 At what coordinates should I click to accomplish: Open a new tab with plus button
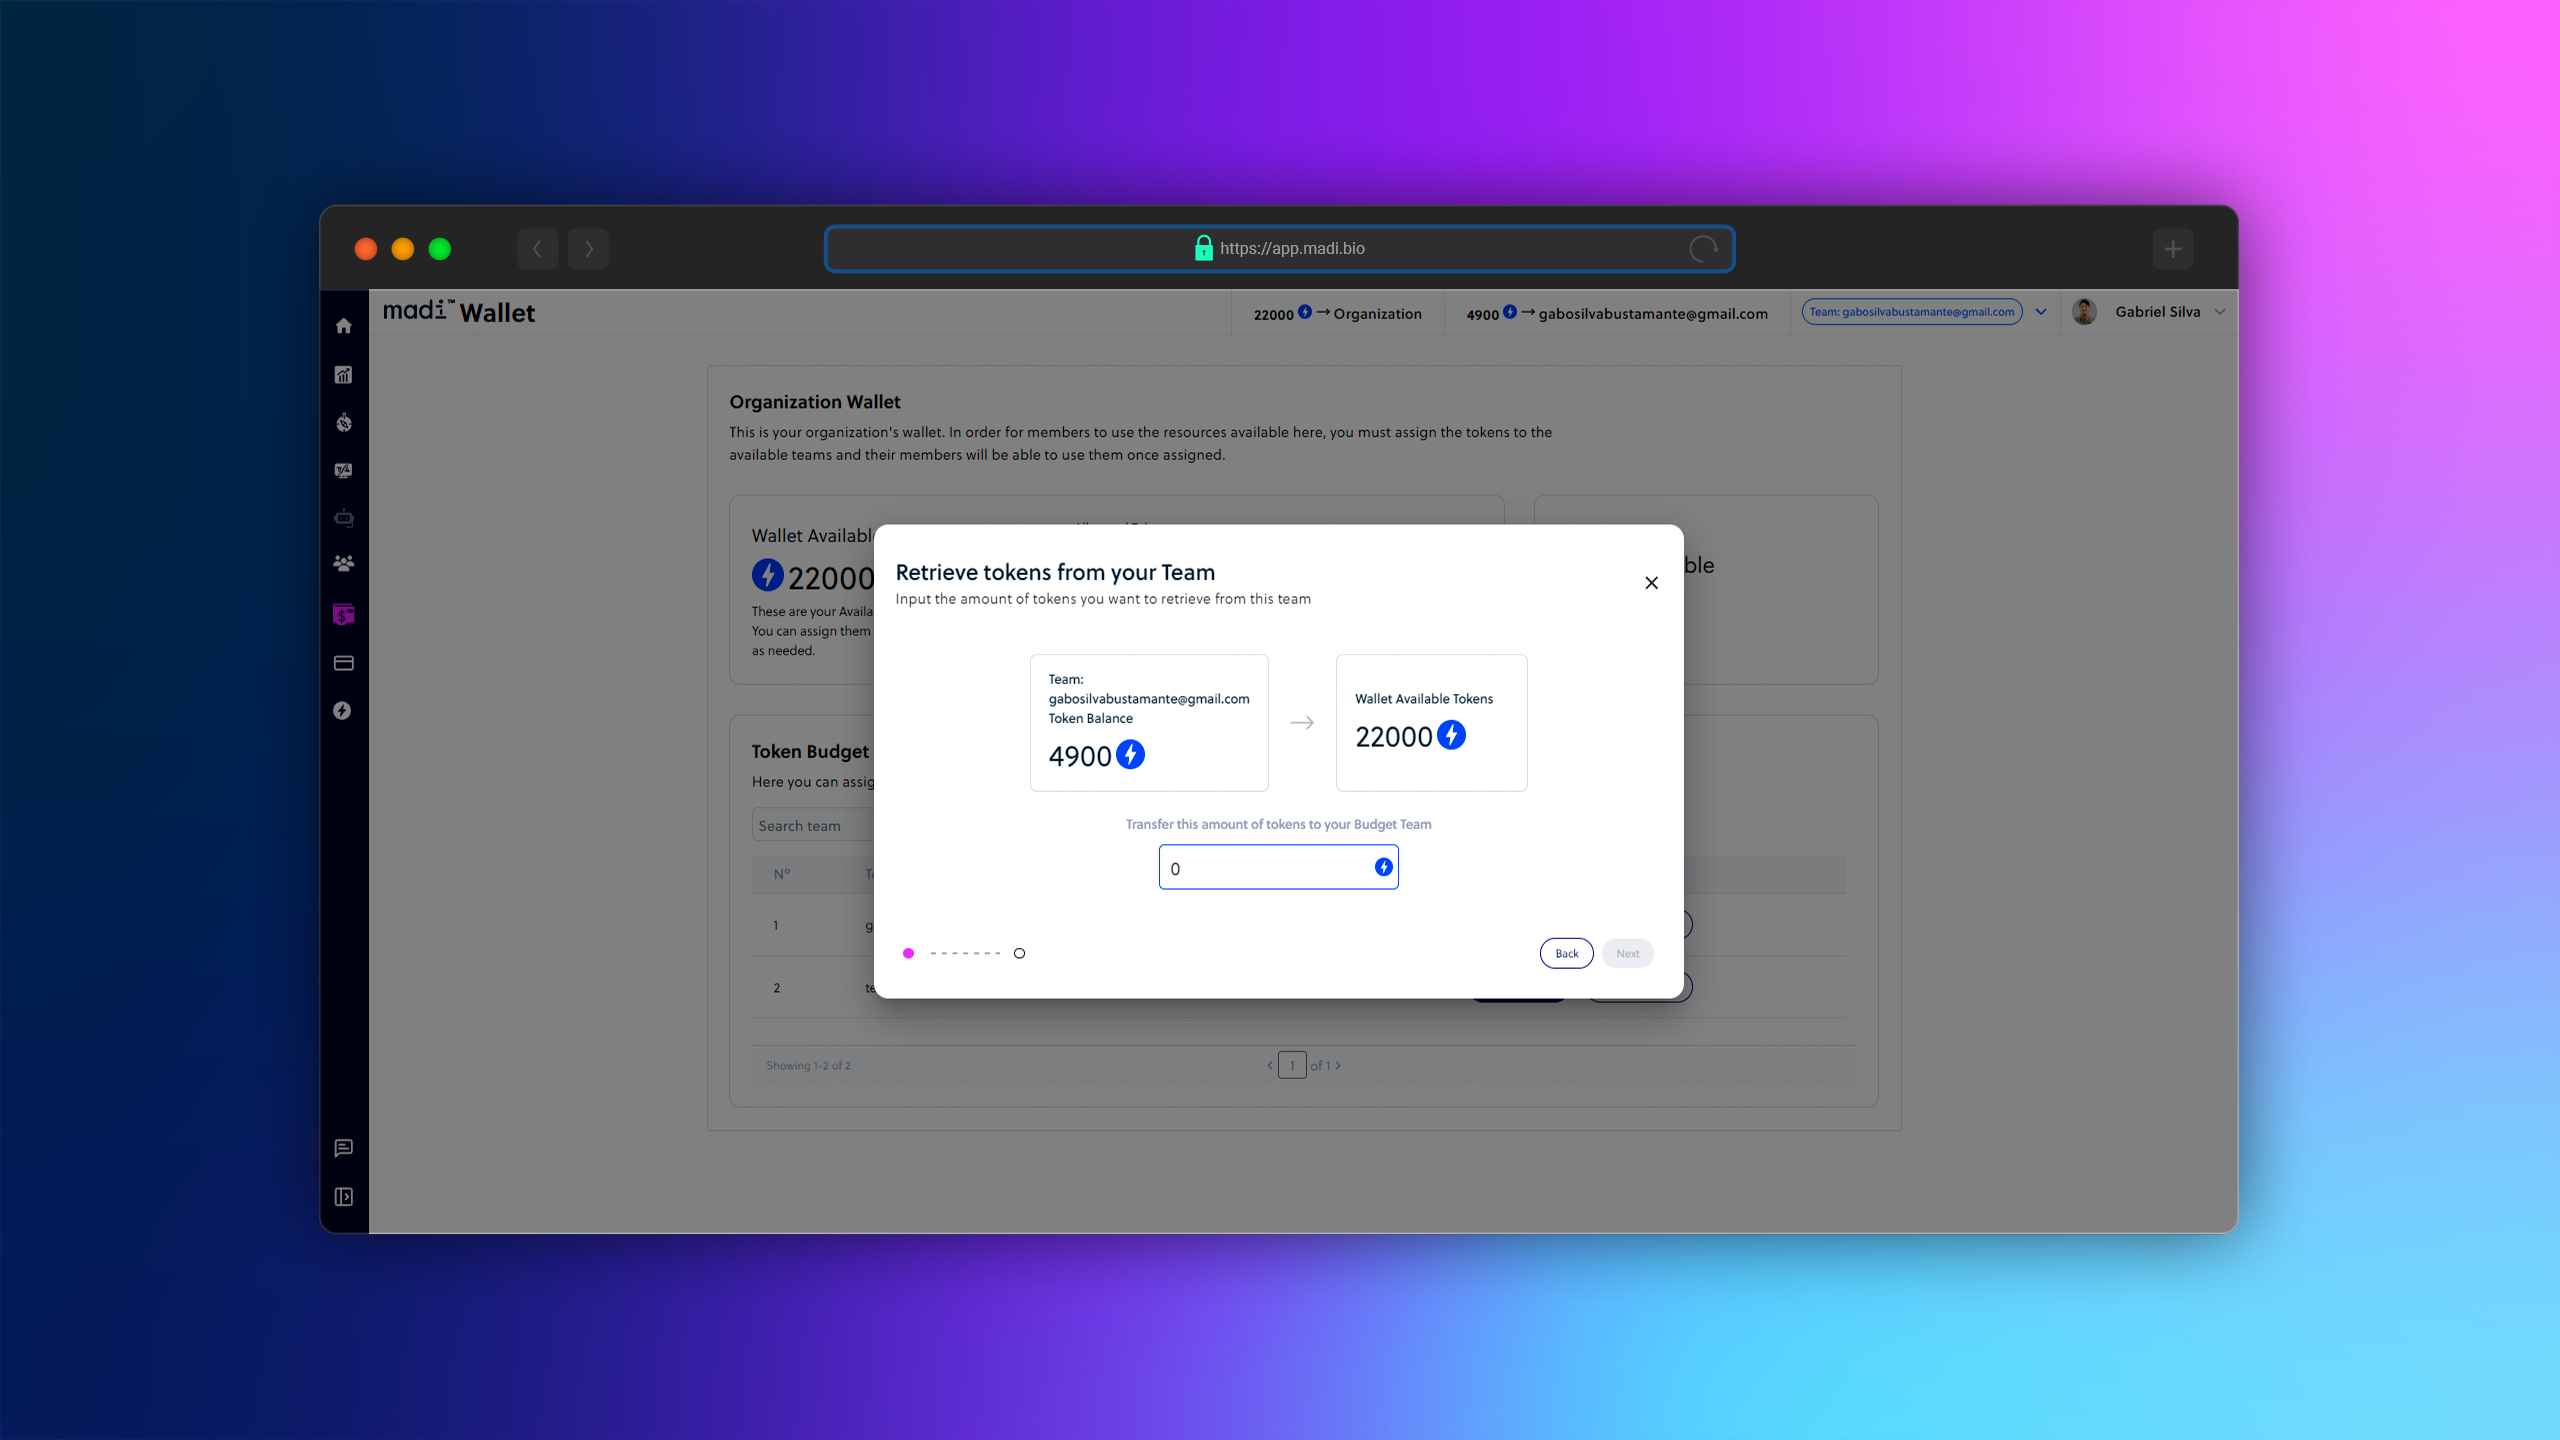(x=2172, y=249)
